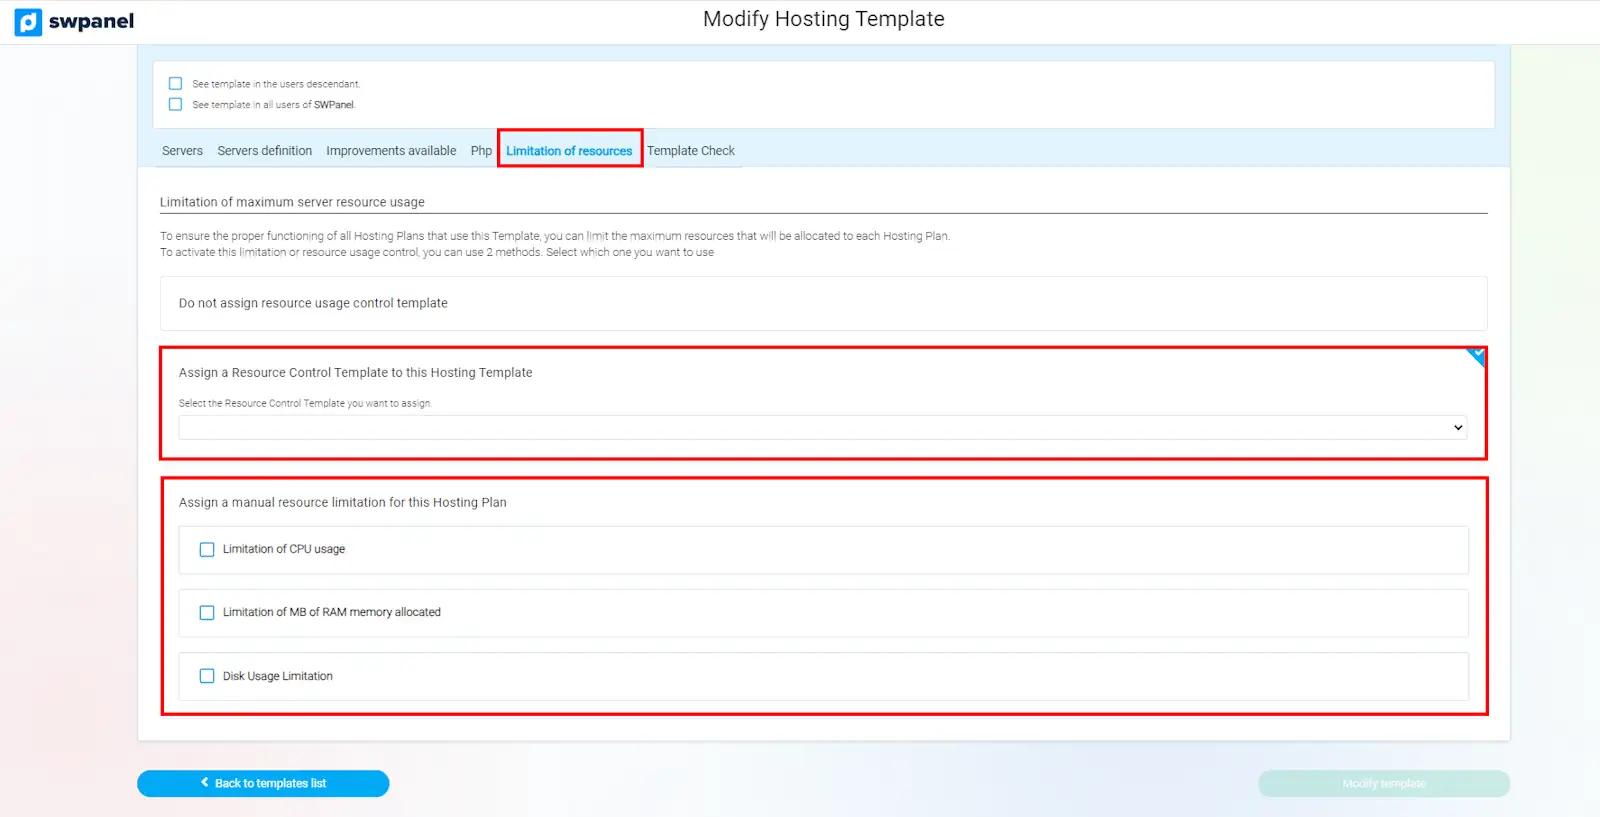
Task: Switch to the Servers tab
Action: (x=182, y=151)
